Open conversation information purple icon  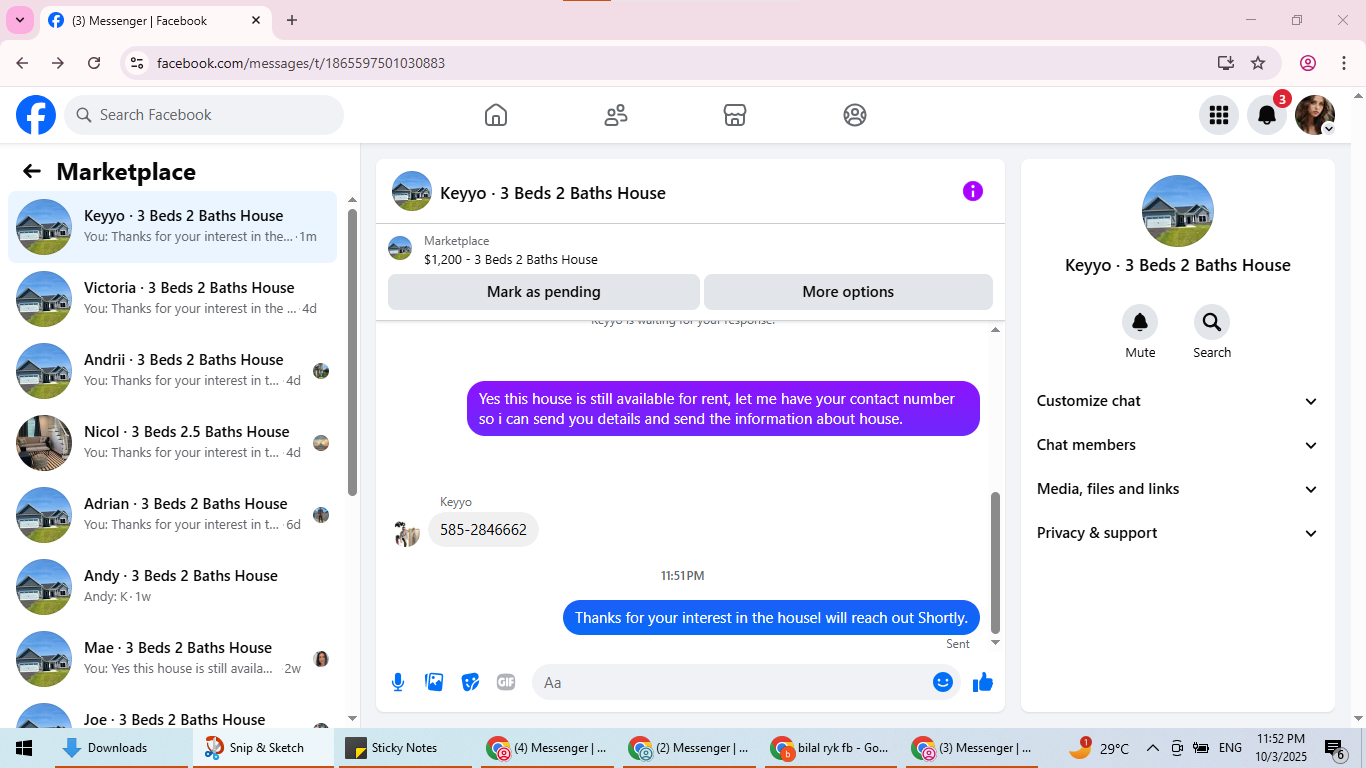pyautogui.click(x=973, y=191)
